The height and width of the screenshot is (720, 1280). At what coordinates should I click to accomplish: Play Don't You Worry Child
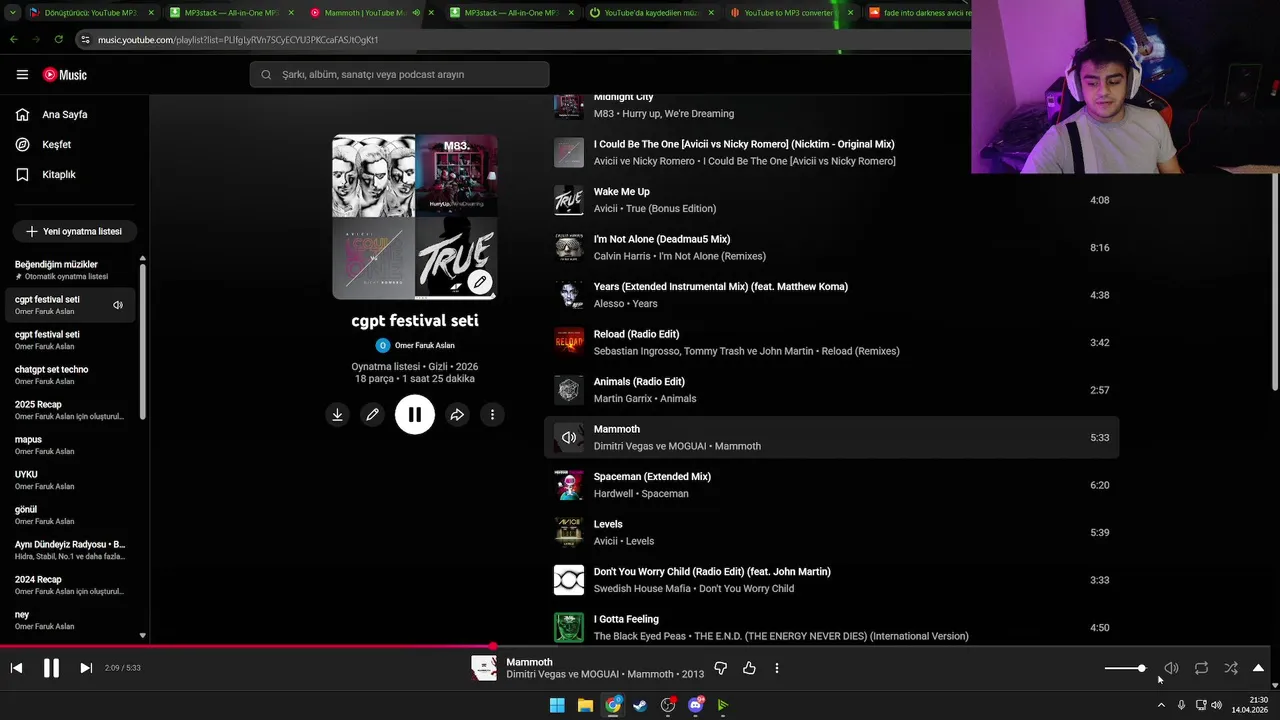click(x=712, y=572)
